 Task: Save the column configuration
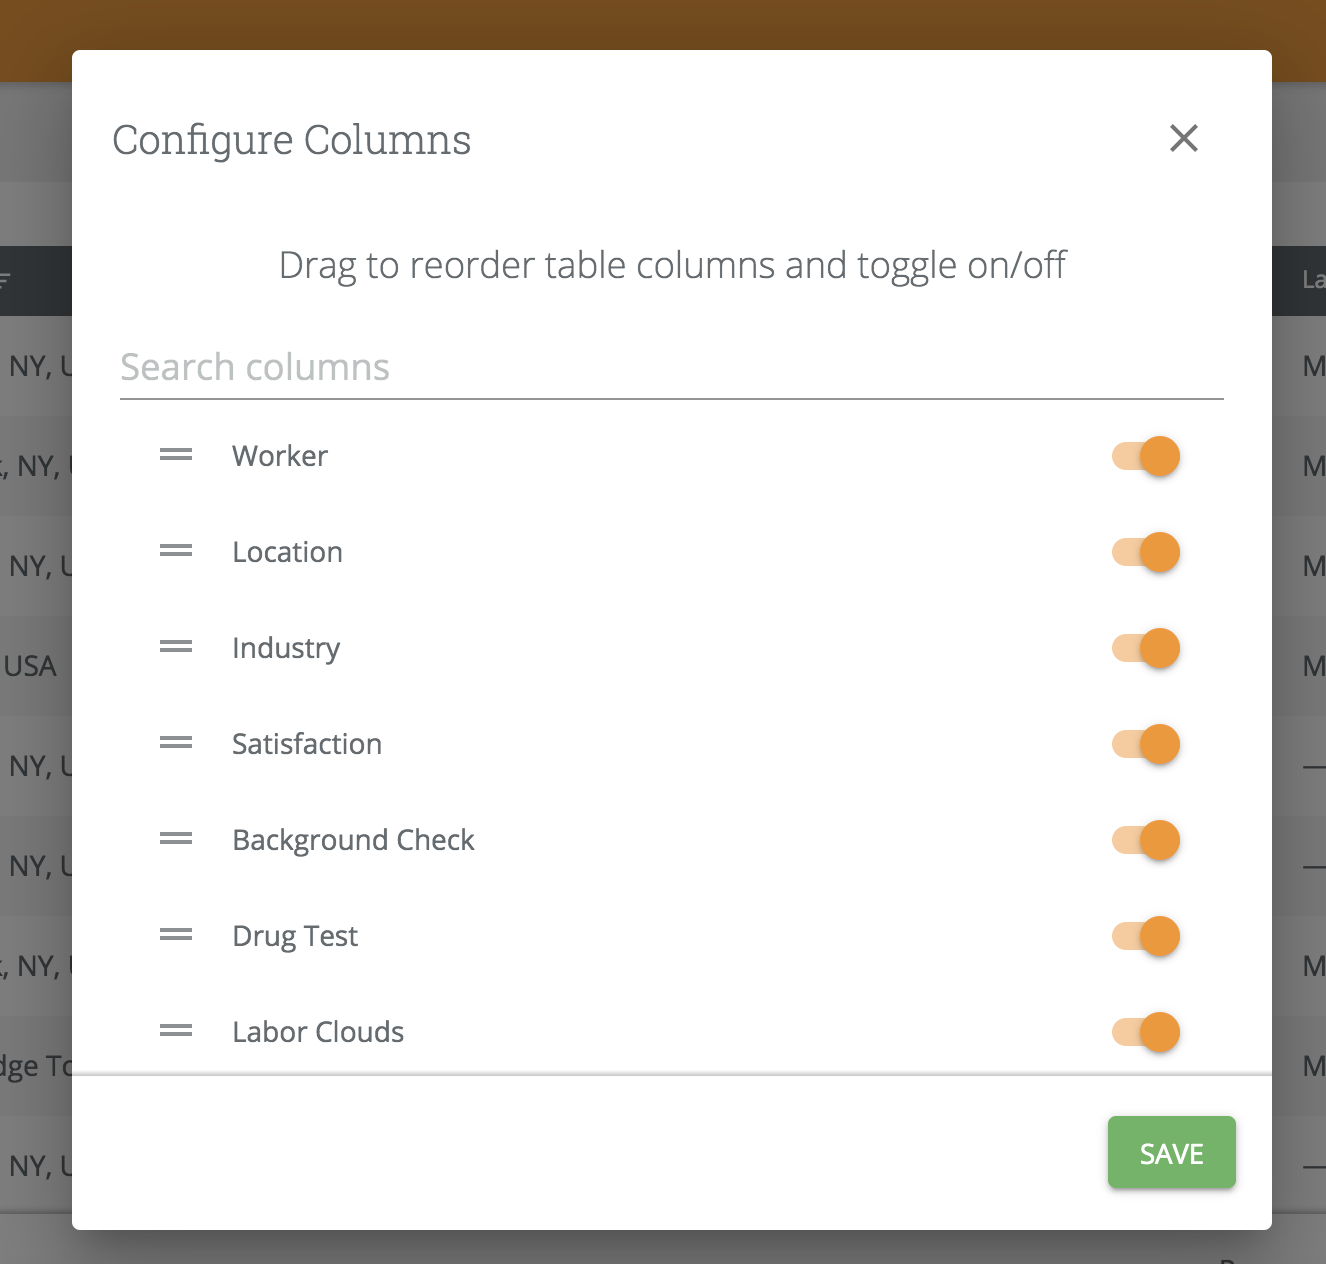(x=1171, y=1153)
